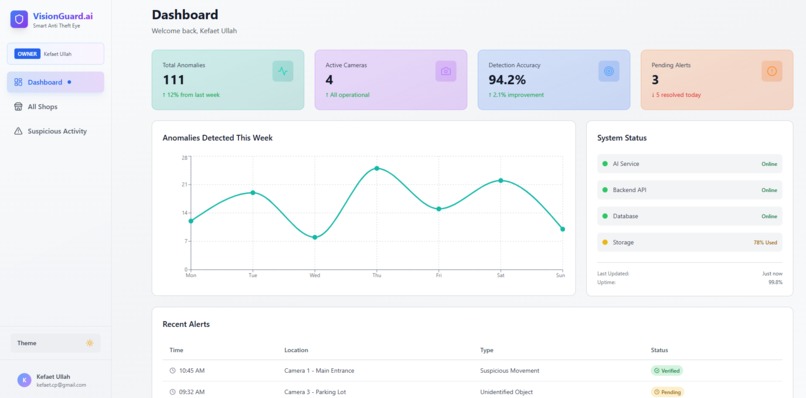Click the Recent Alerts heading
The image size is (806, 398).
pos(186,324)
